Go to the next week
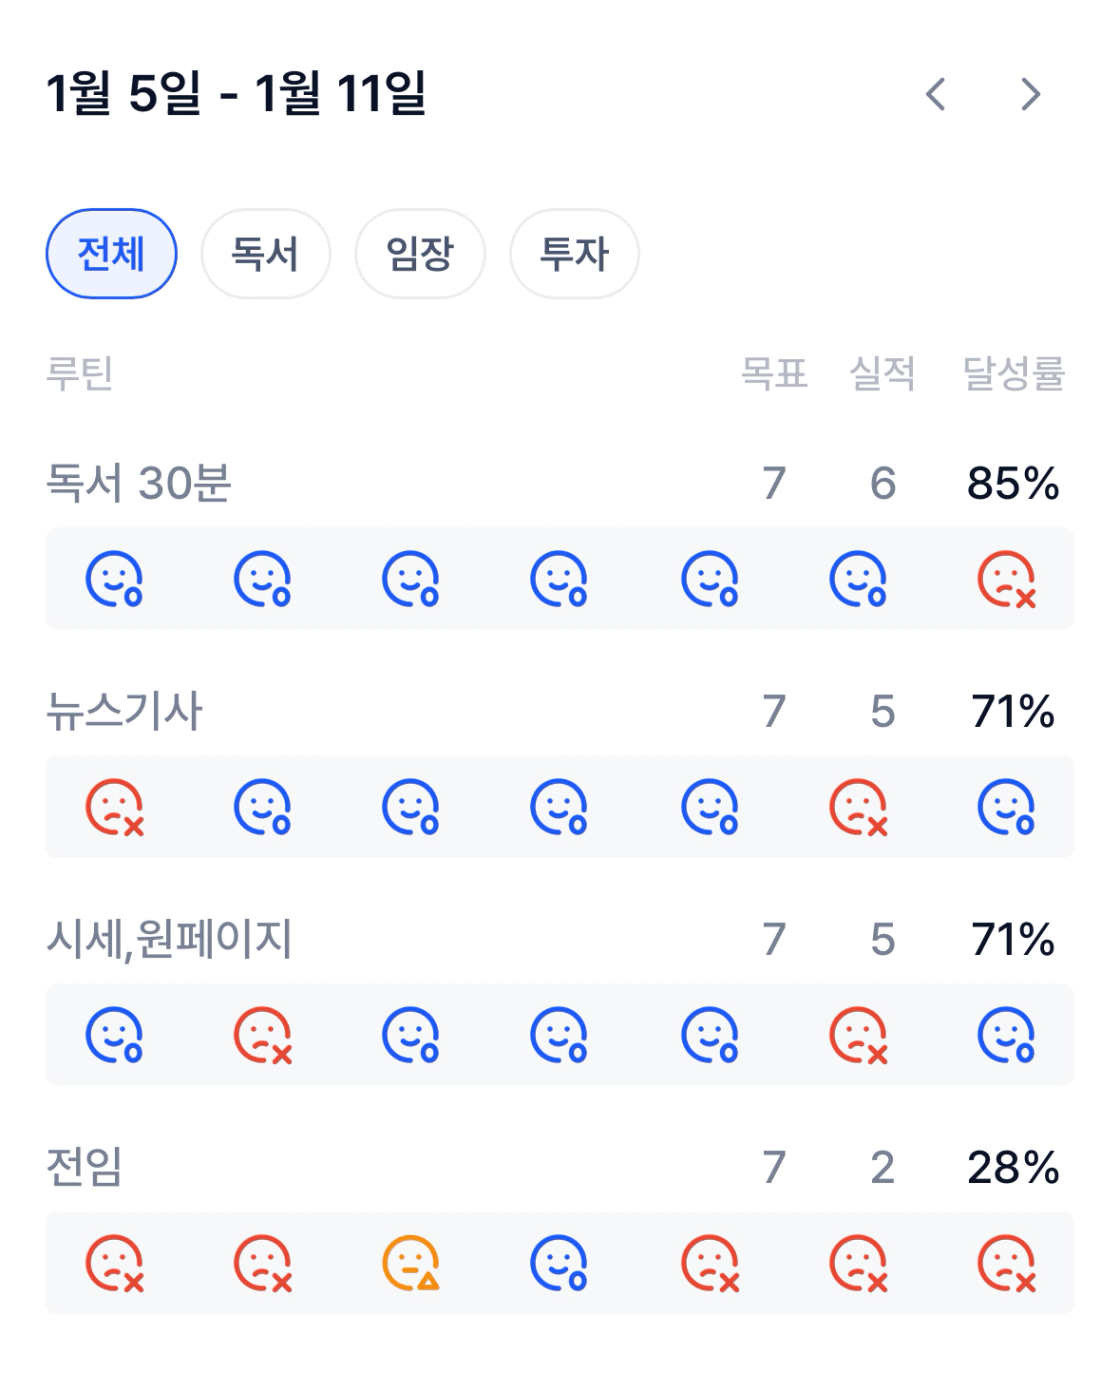Screen dimensions: 1120x1373 point(1030,95)
